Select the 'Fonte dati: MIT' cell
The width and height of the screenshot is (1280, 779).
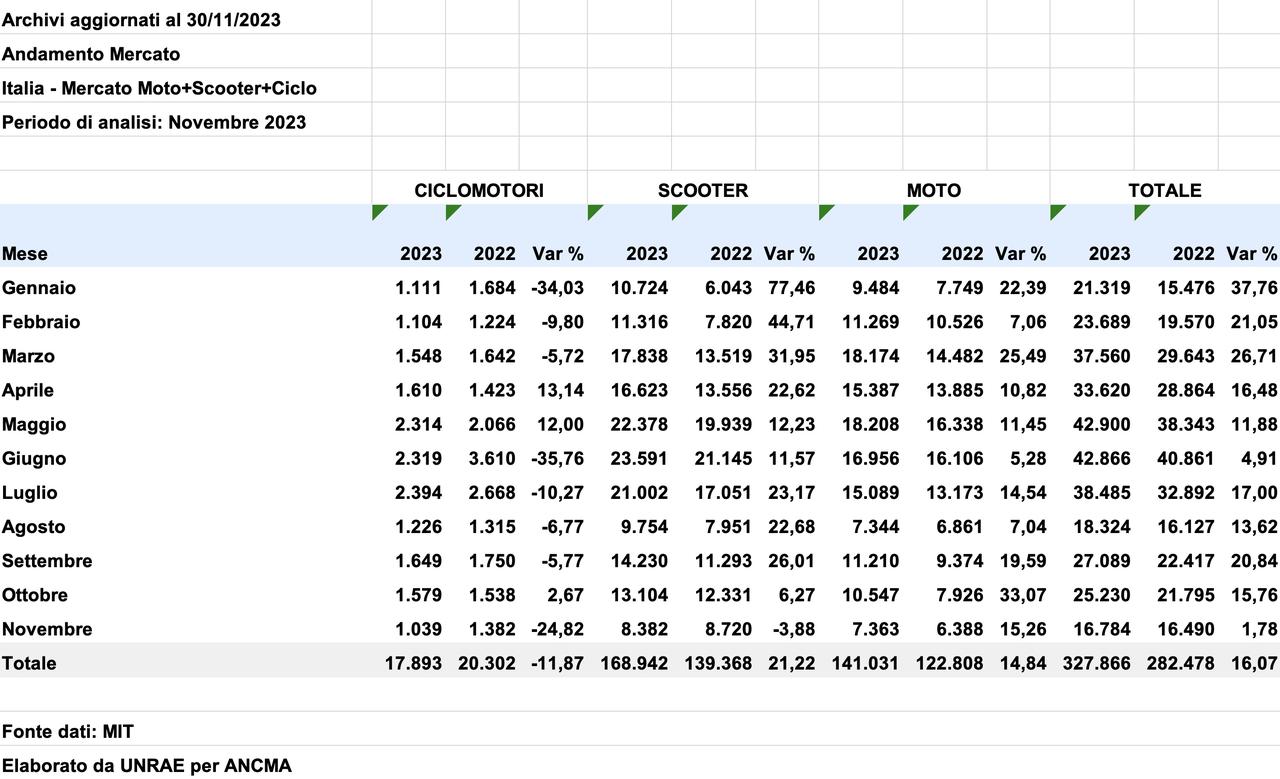(68, 732)
